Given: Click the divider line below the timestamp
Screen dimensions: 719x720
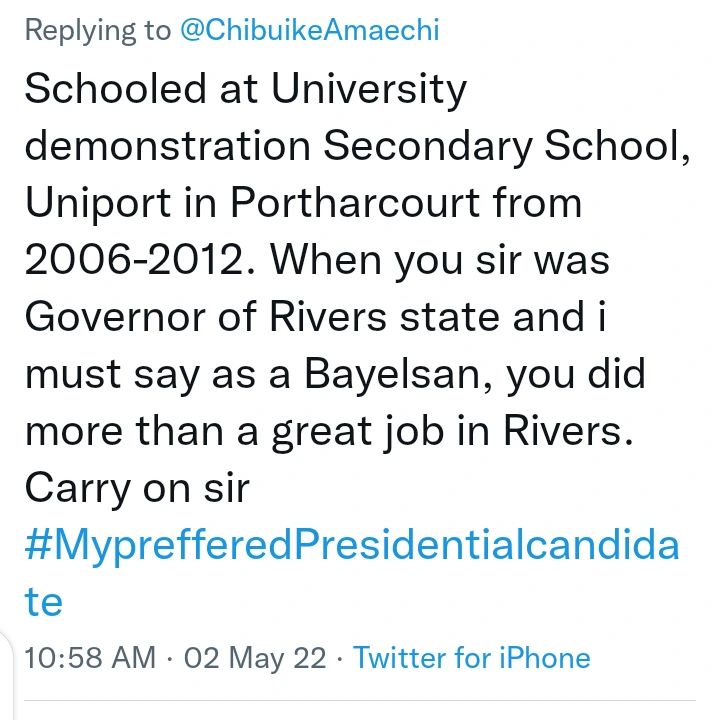Looking at the screenshot, I should (x=360, y=701).
